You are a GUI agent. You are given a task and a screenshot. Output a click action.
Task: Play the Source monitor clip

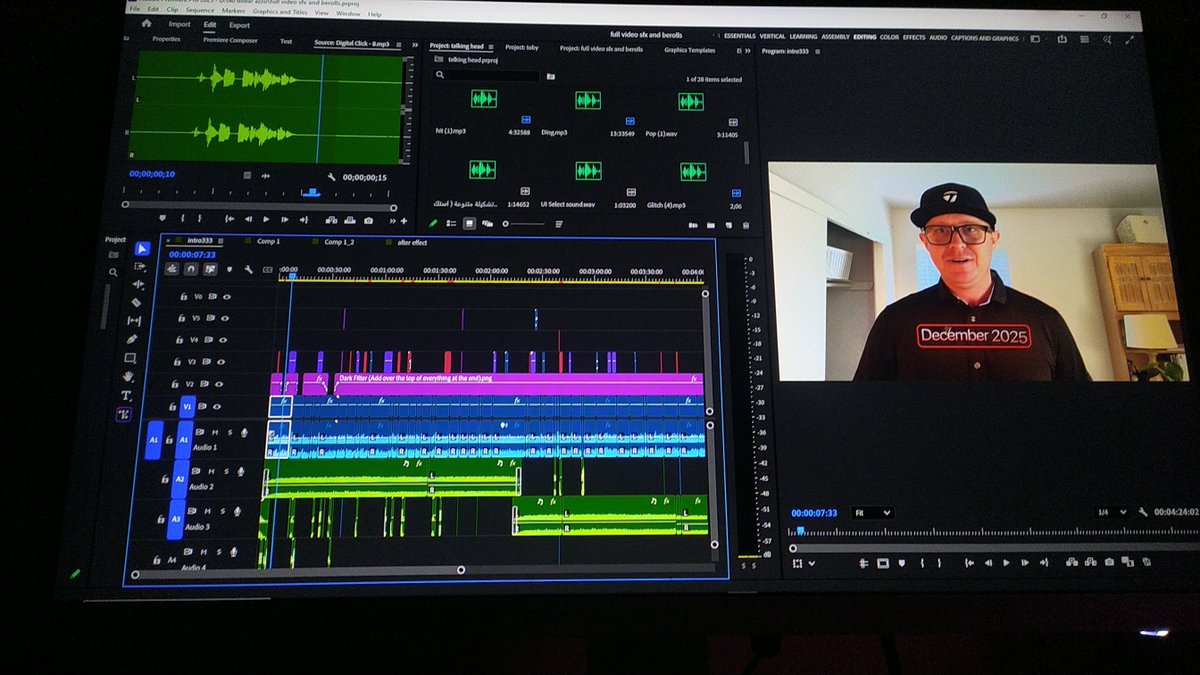pos(266,219)
